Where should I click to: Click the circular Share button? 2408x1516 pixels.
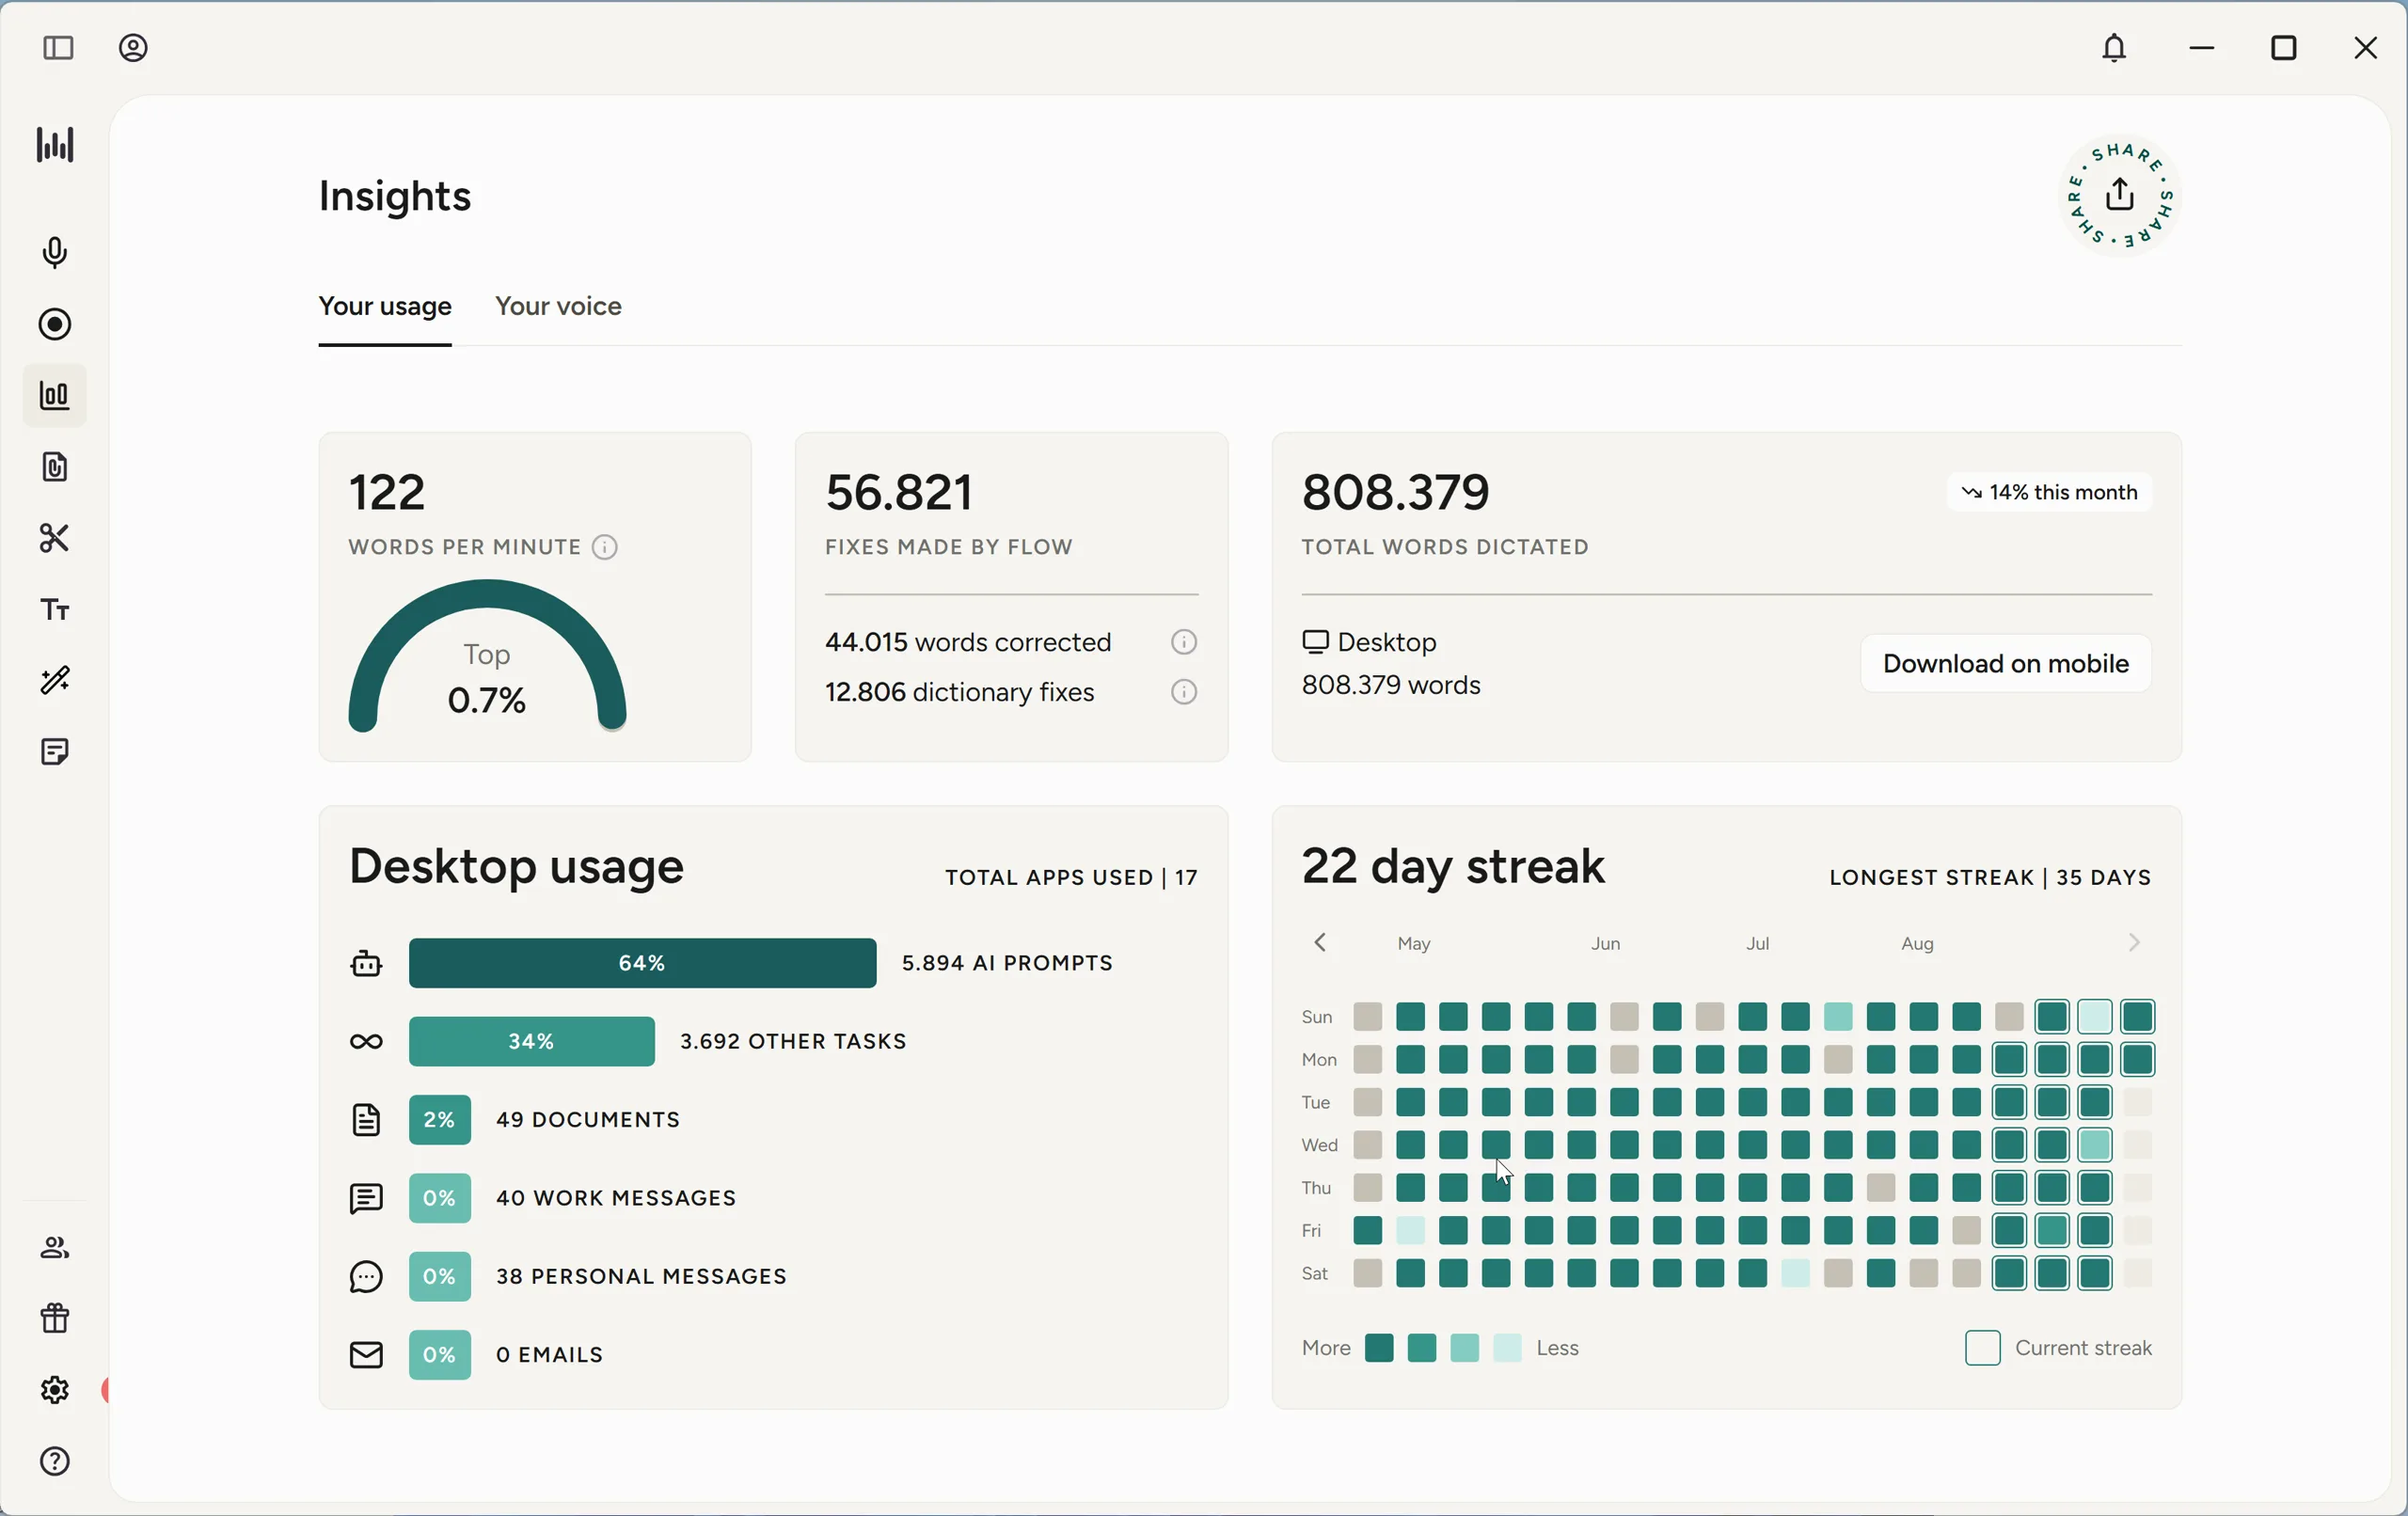[x=2120, y=196]
